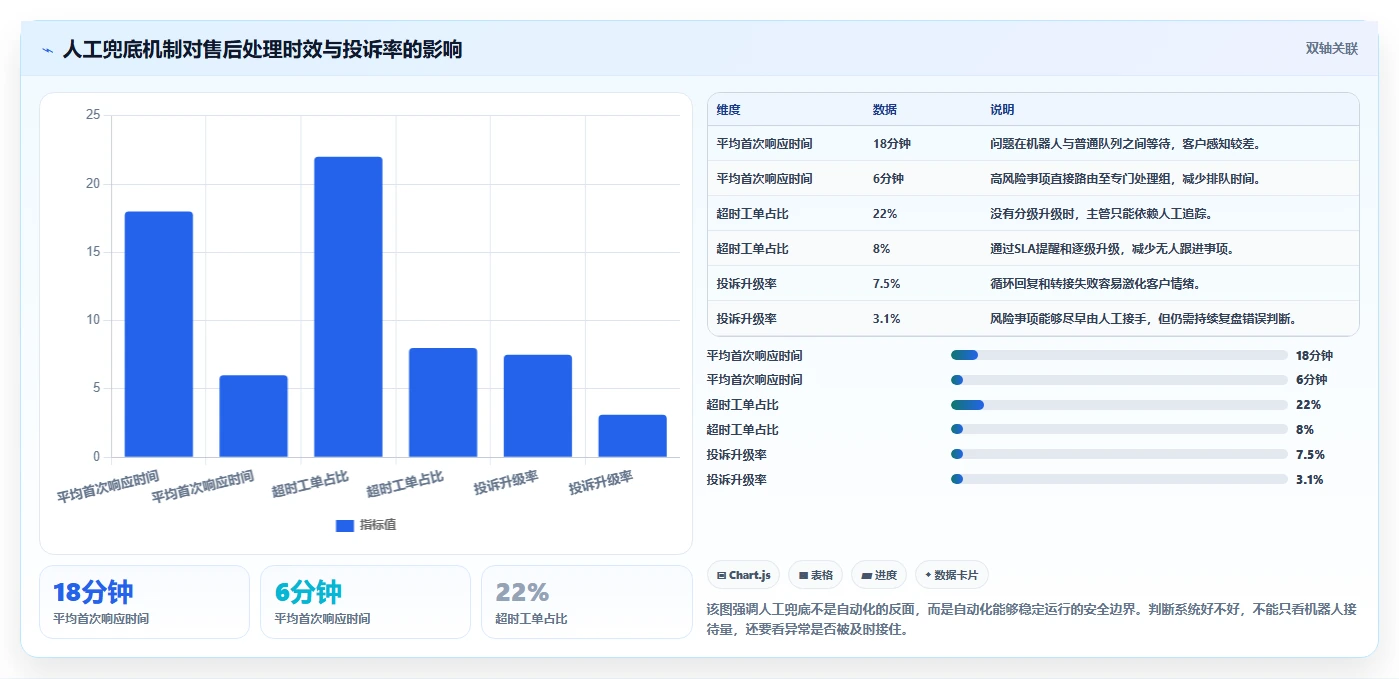Screen dimensions: 1399x679
Task: Click the chart bar at value 8
Action: (x=443, y=402)
